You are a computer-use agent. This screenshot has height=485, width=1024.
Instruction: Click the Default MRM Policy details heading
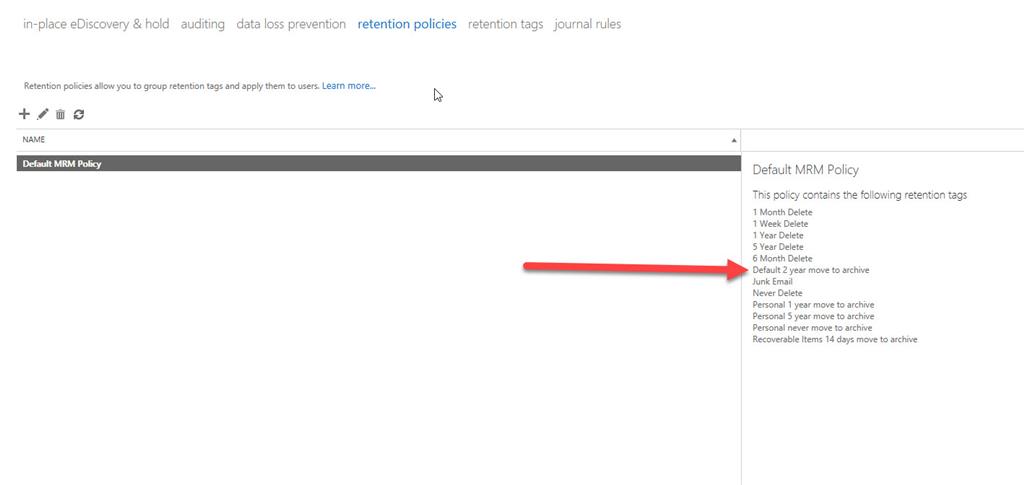[x=805, y=170]
